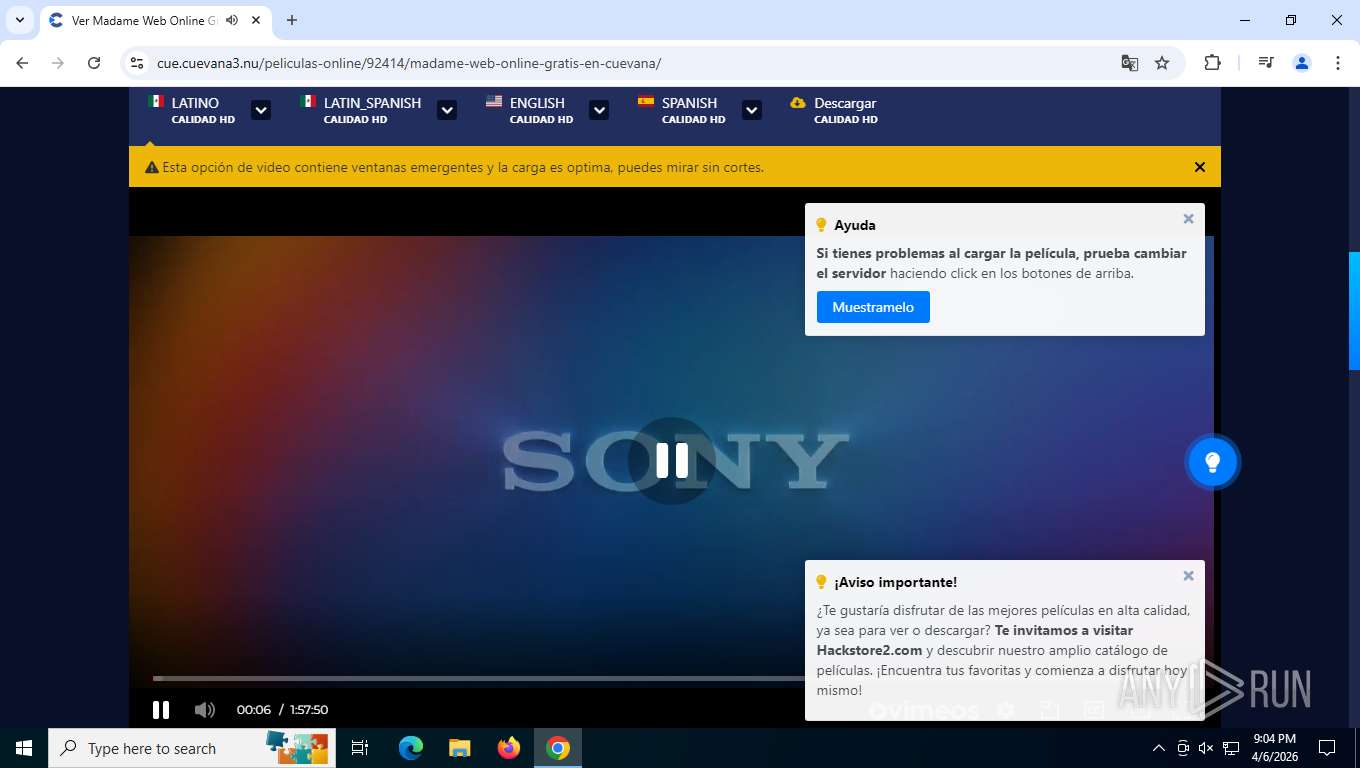The height and width of the screenshot is (768, 1360).
Task: Expand the LATINO server dropdown
Action: coord(261,110)
